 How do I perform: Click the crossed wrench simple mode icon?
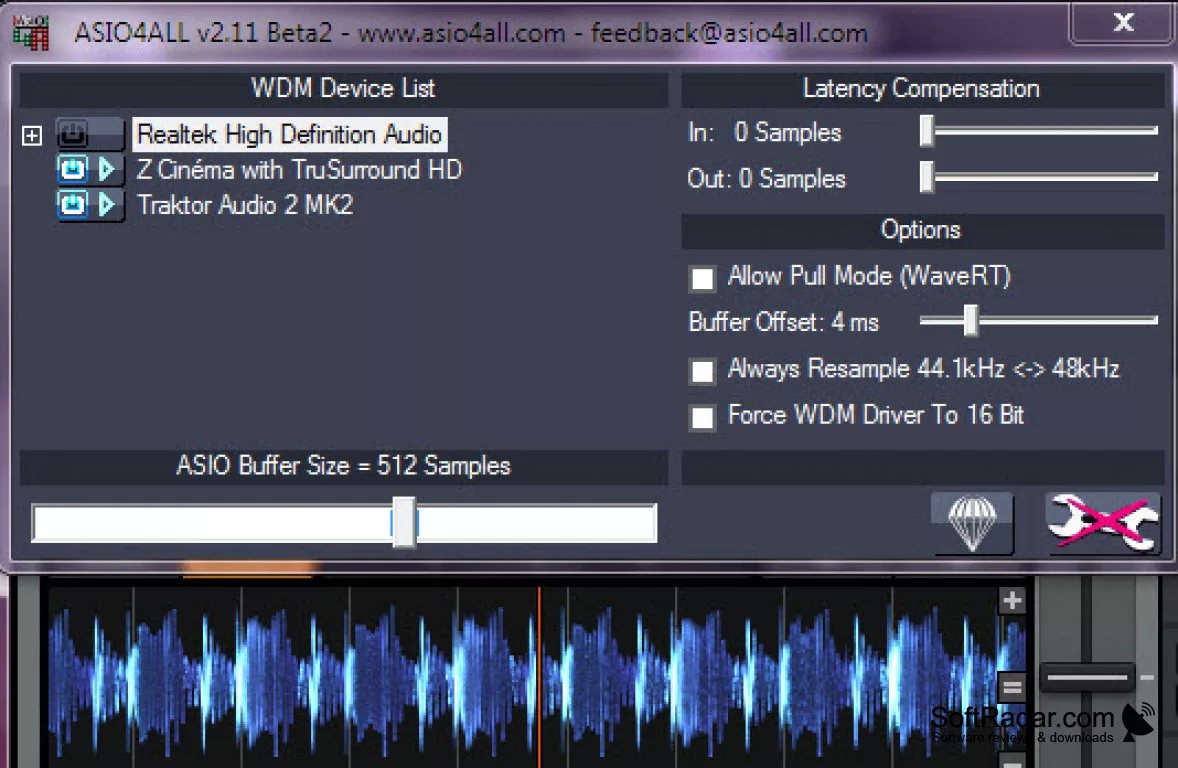click(x=1103, y=523)
